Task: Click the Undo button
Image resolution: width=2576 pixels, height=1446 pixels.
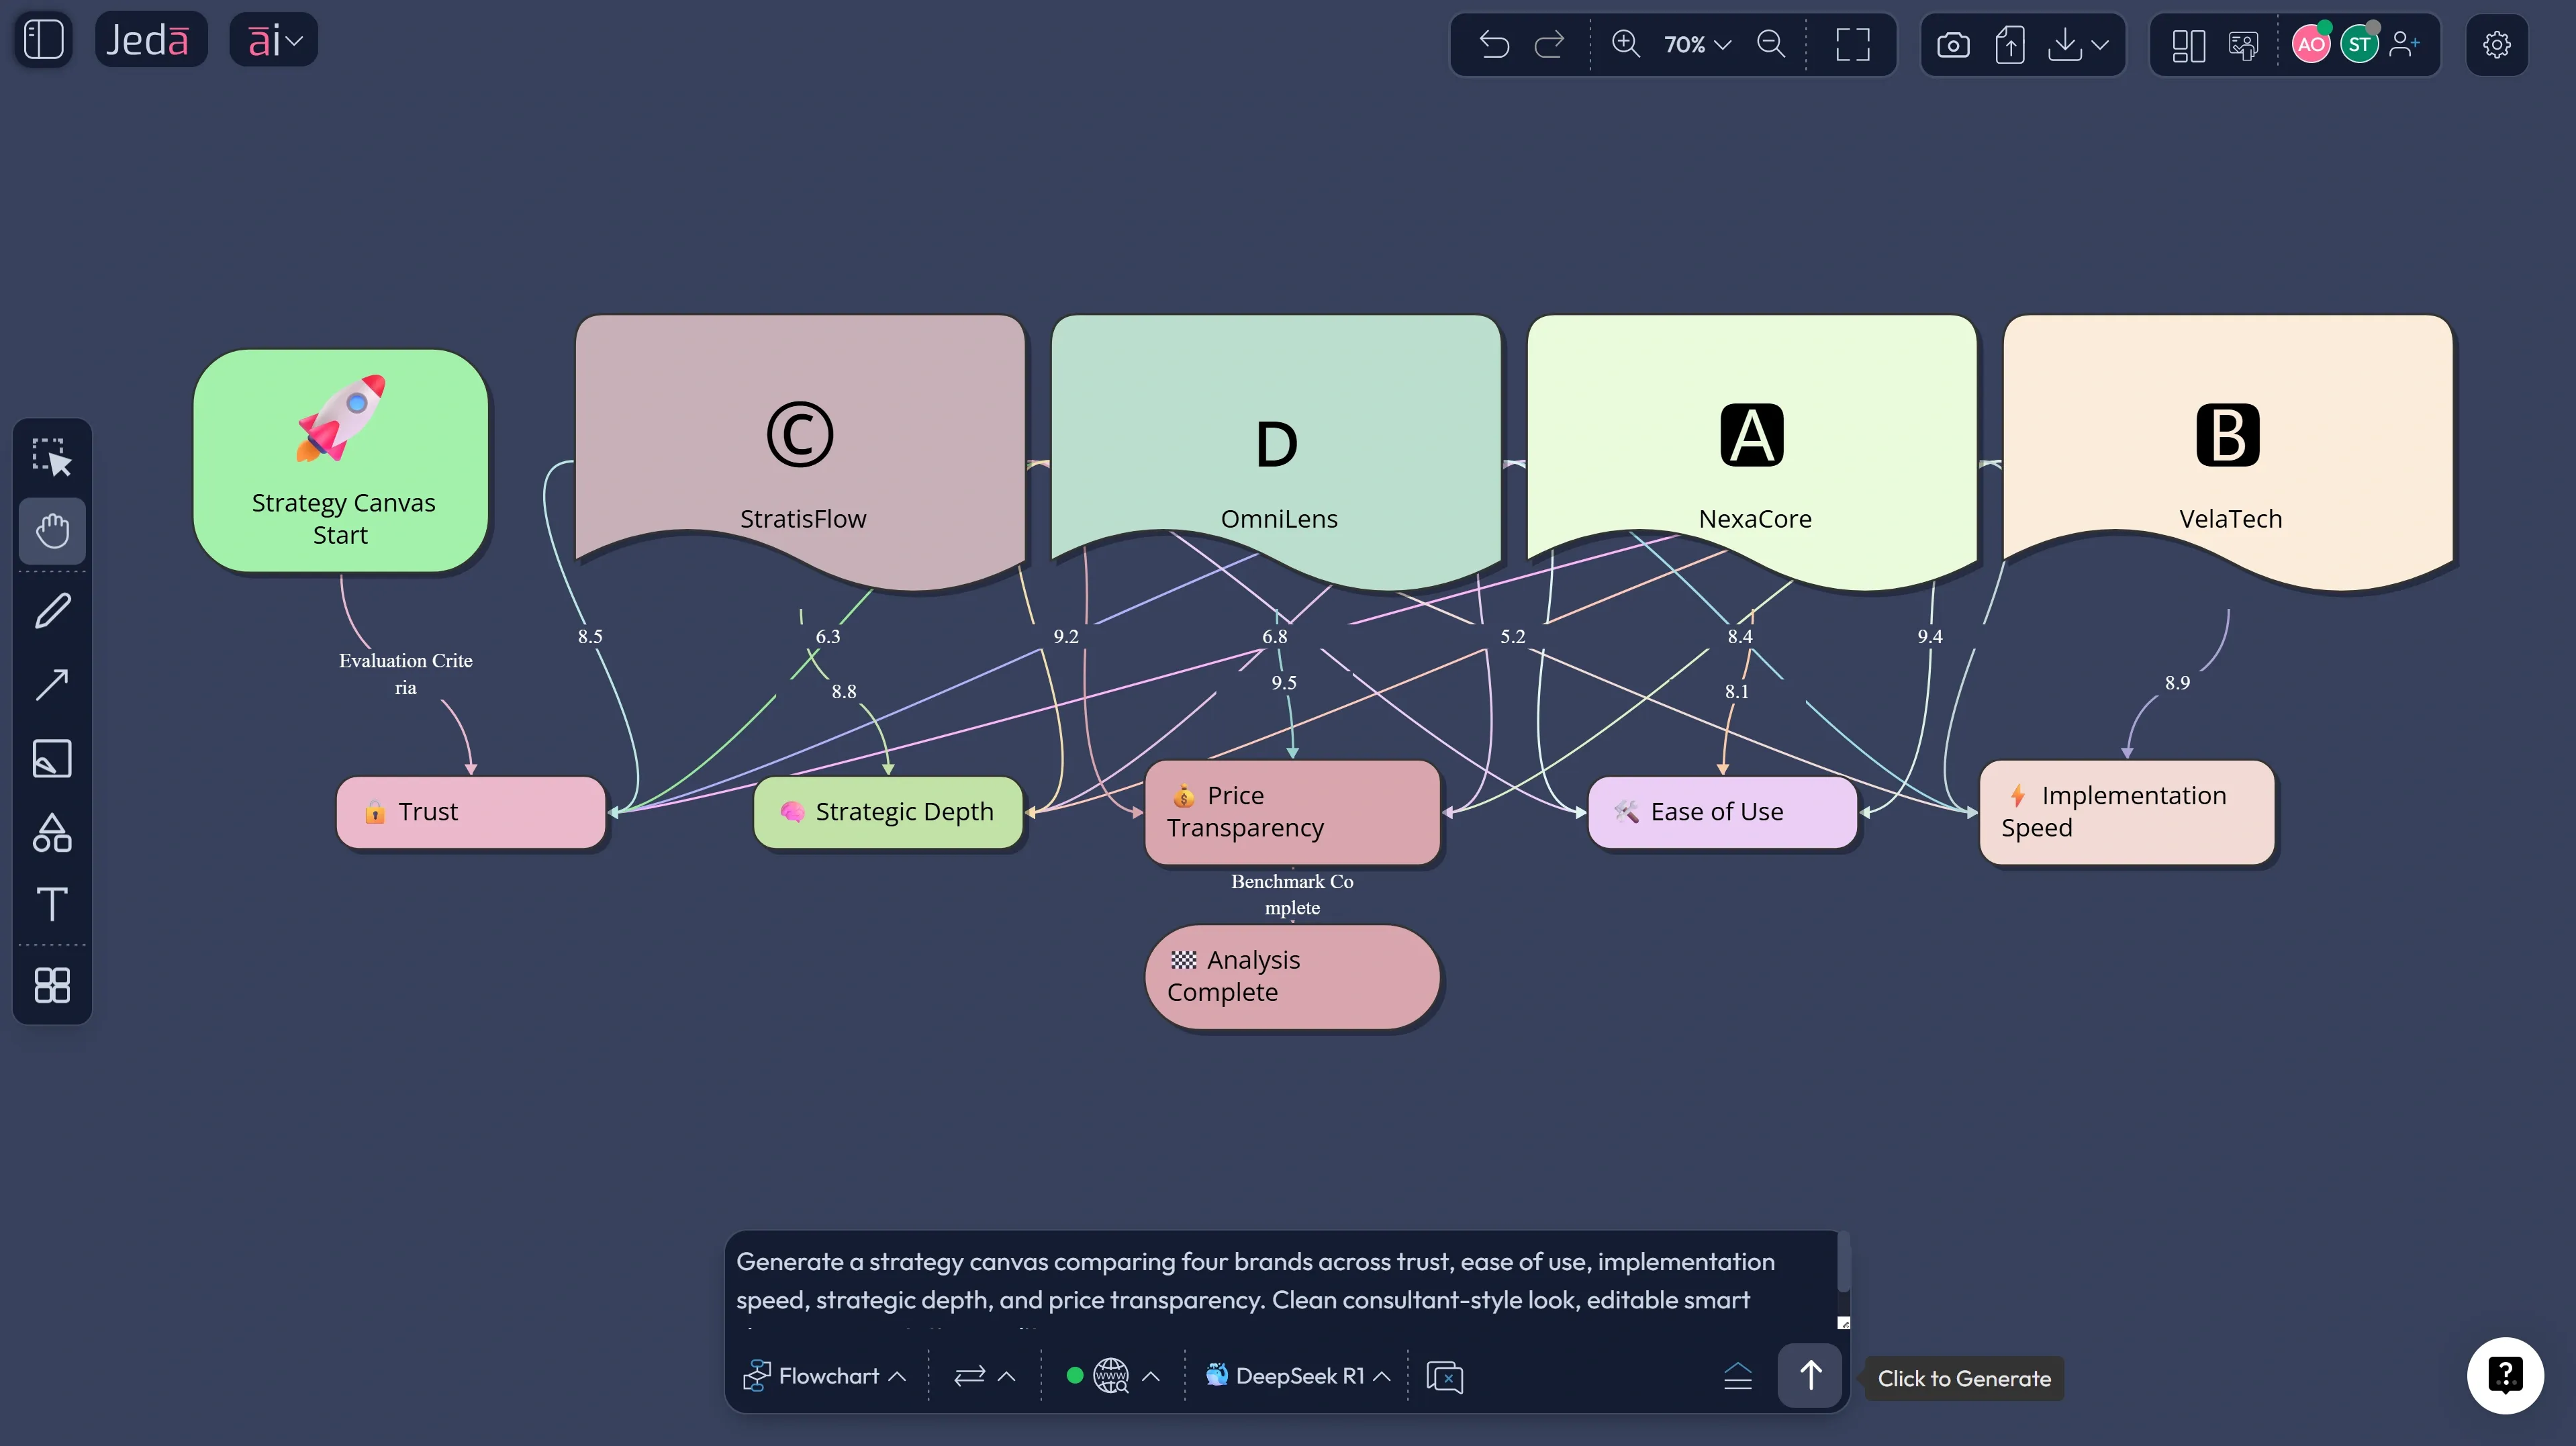Action: pyautogui.click(x=1494, y=44)
